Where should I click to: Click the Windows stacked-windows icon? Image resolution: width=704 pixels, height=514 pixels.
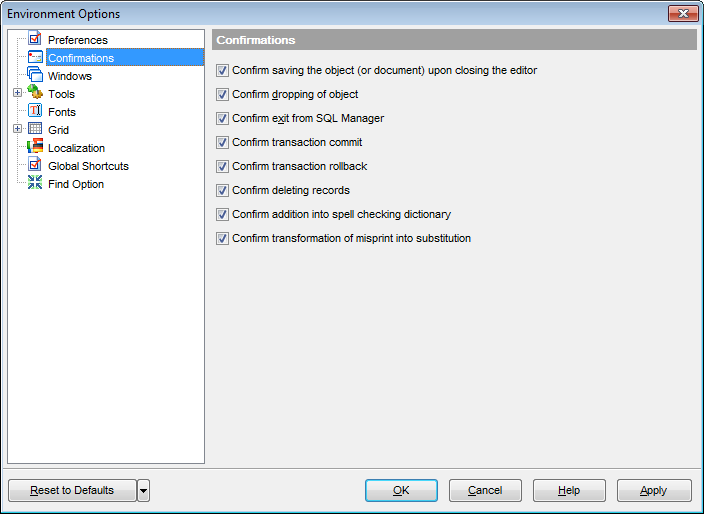35,75
